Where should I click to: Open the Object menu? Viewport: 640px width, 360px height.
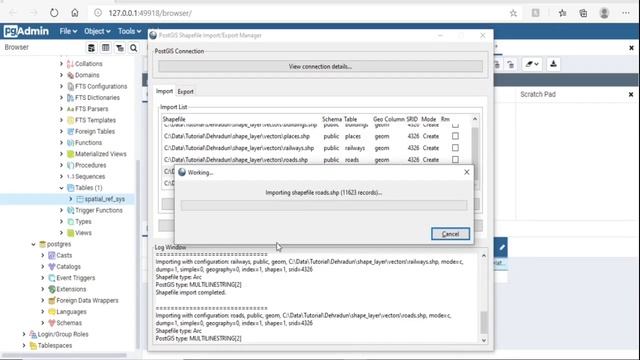click(97, 31)
